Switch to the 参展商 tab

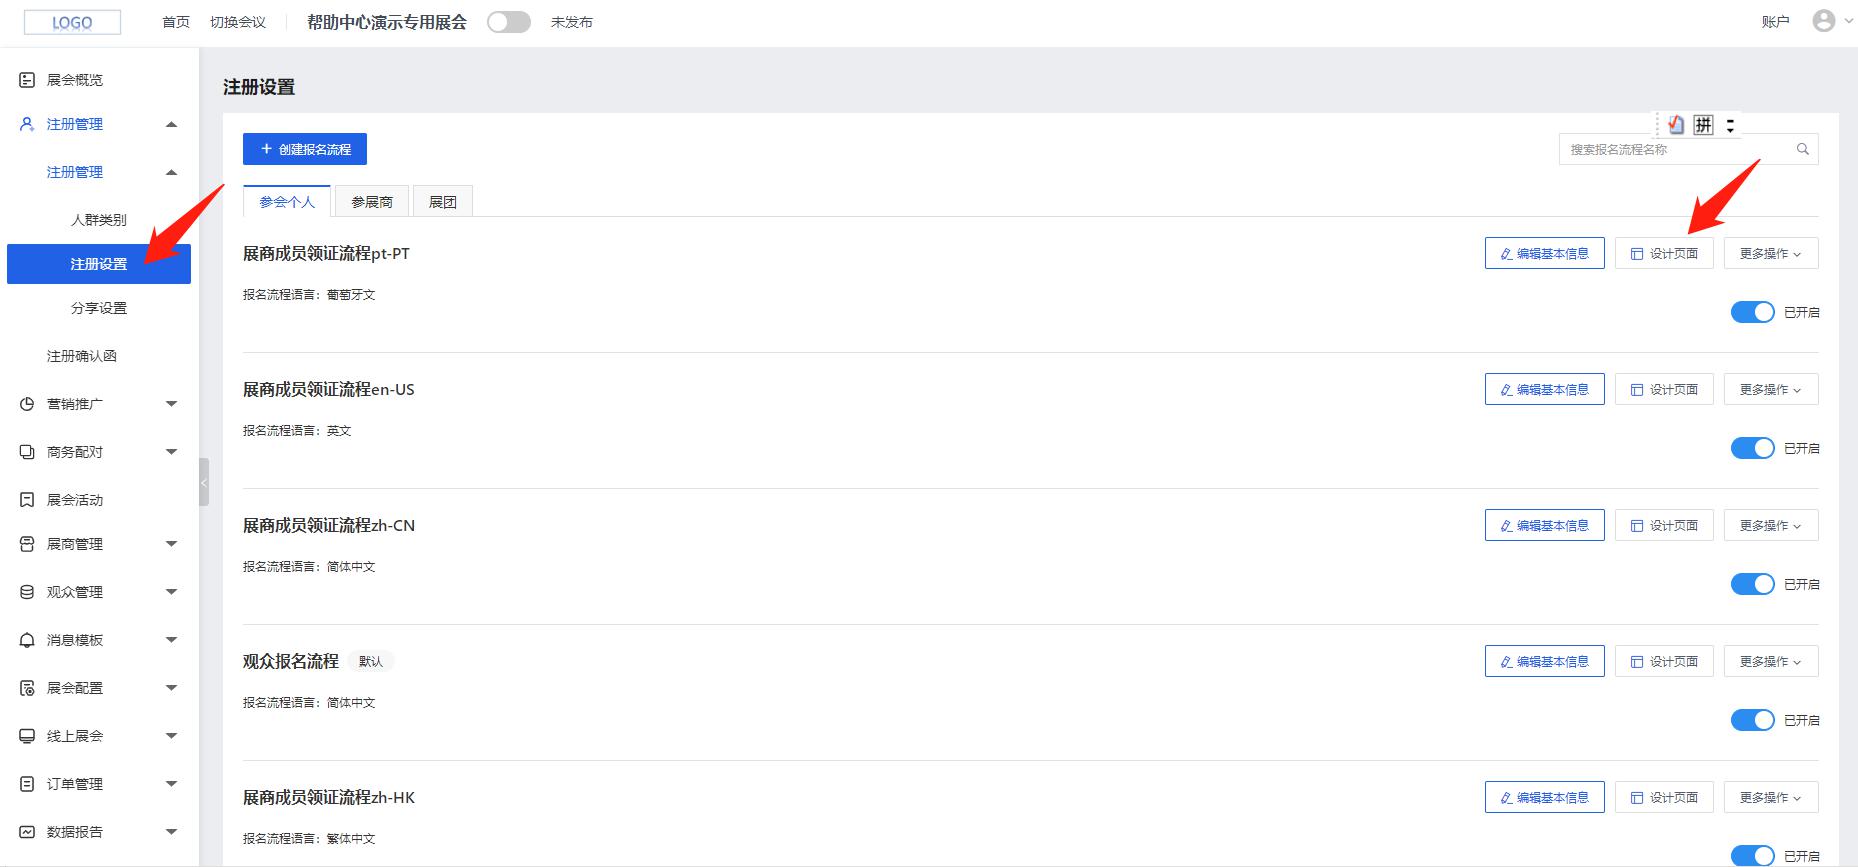(x=372, y=202)
